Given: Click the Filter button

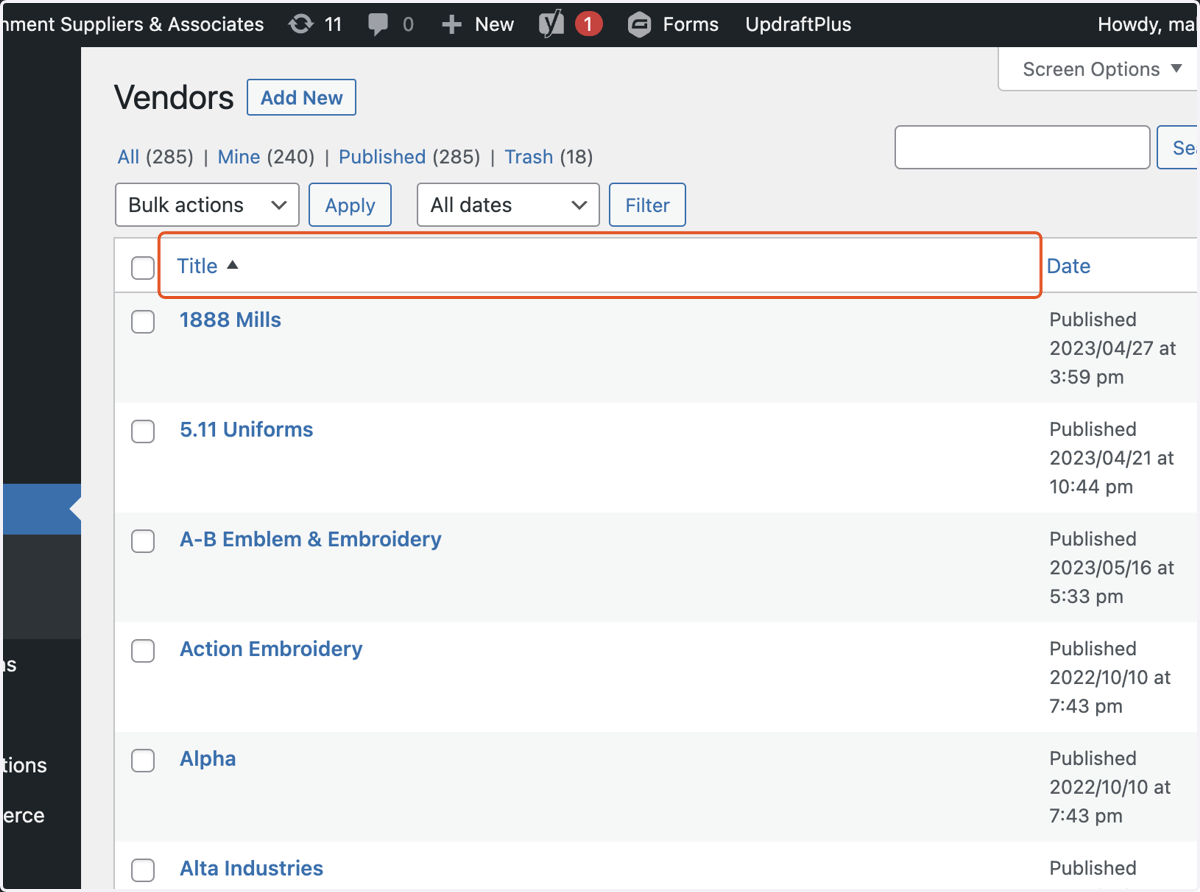Looking at the screenshot, I should [647, 205].
